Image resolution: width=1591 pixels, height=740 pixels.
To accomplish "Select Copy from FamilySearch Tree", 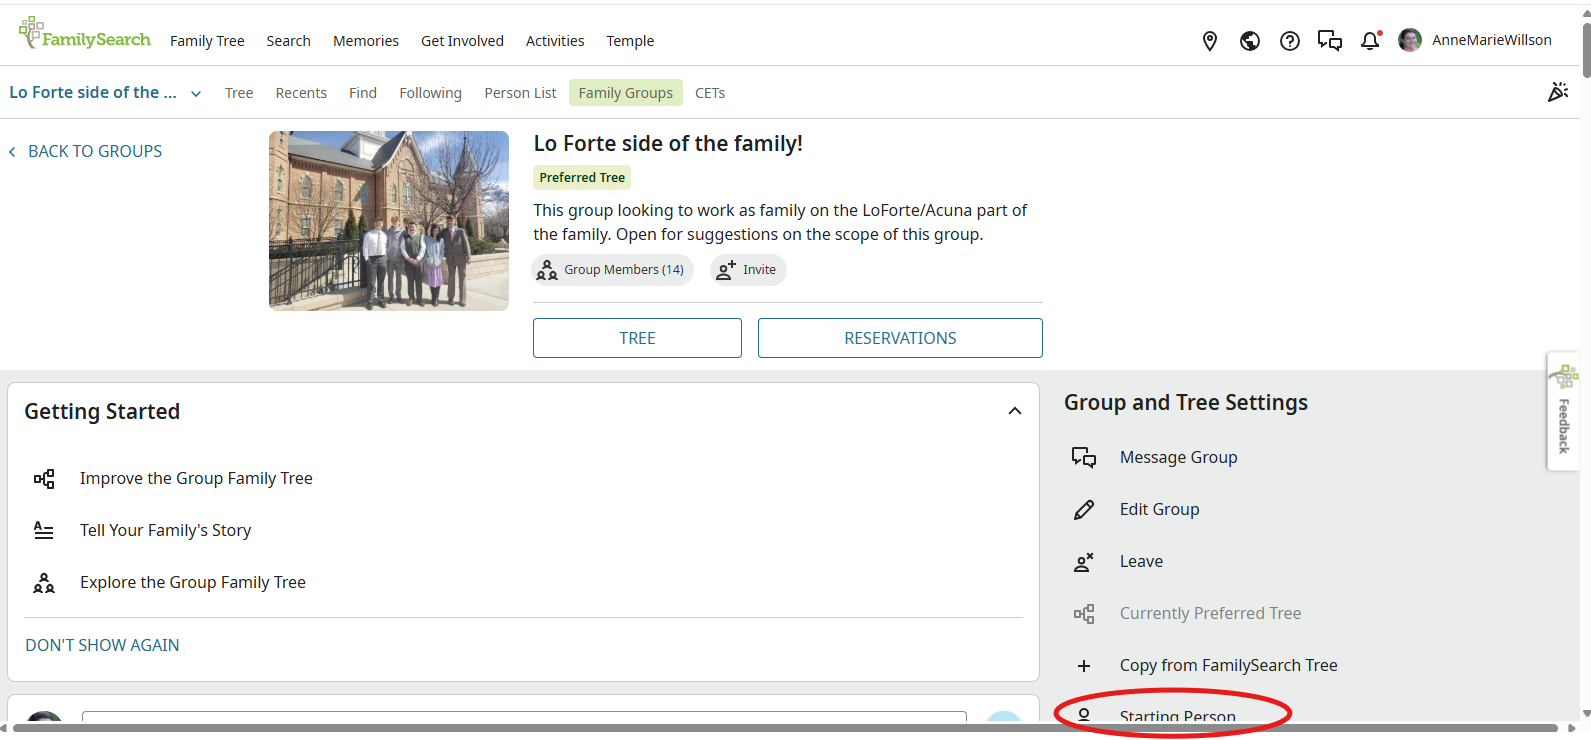I will click(x=1229, y=666).
